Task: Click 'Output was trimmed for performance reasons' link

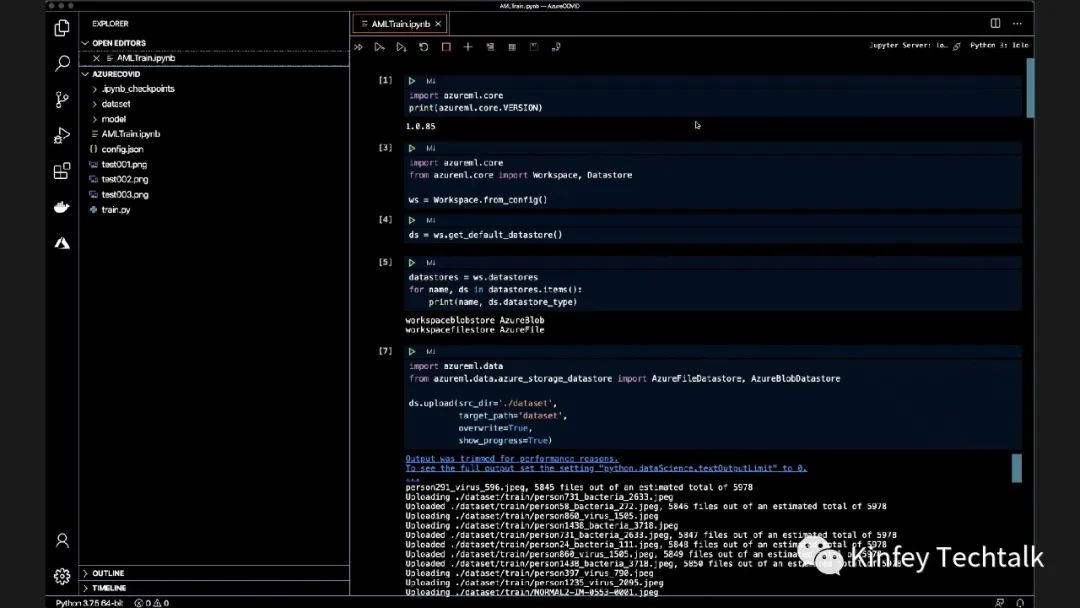Action: point(512,459)
